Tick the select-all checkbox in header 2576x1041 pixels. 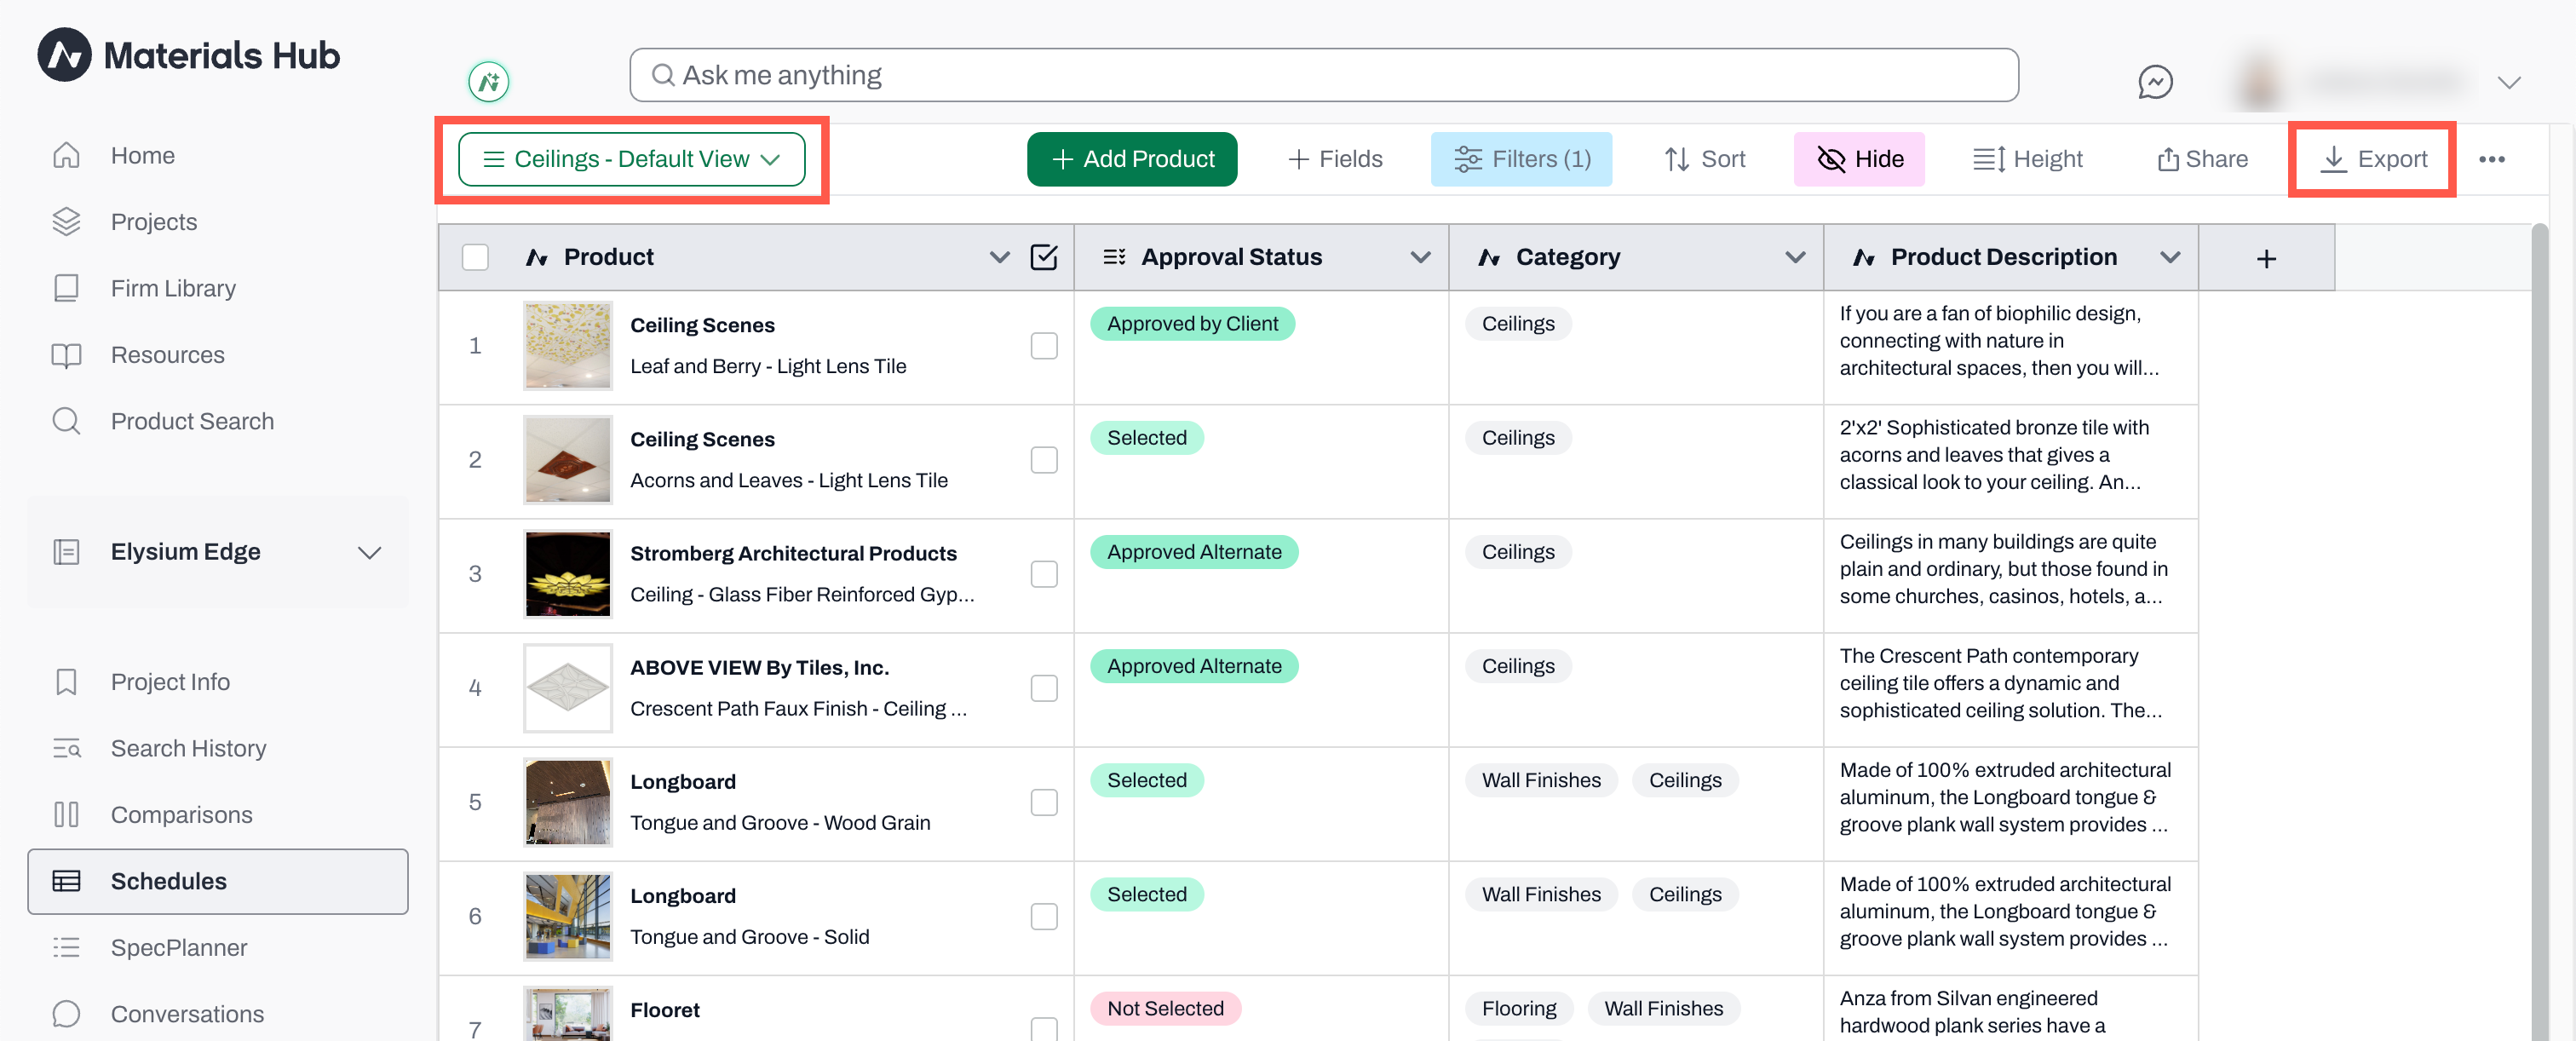coord(475,257)
